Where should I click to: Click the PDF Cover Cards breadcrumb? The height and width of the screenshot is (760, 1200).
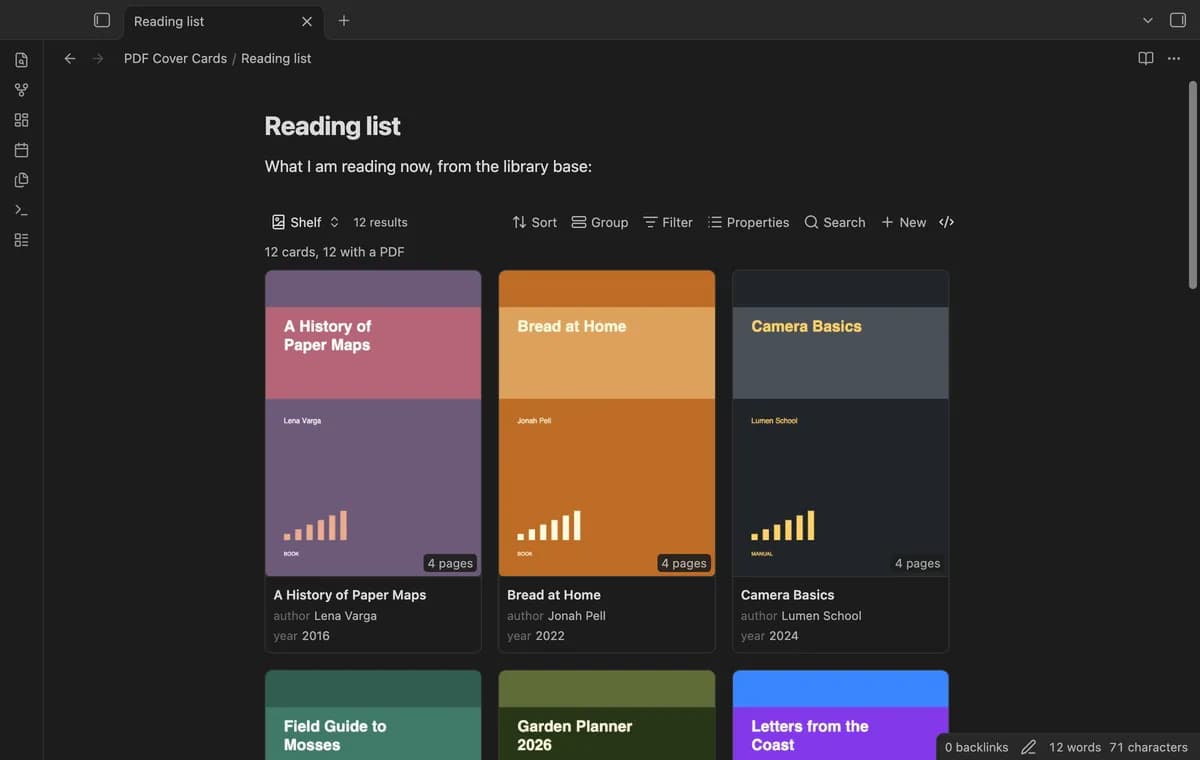[x=175, y=59]
